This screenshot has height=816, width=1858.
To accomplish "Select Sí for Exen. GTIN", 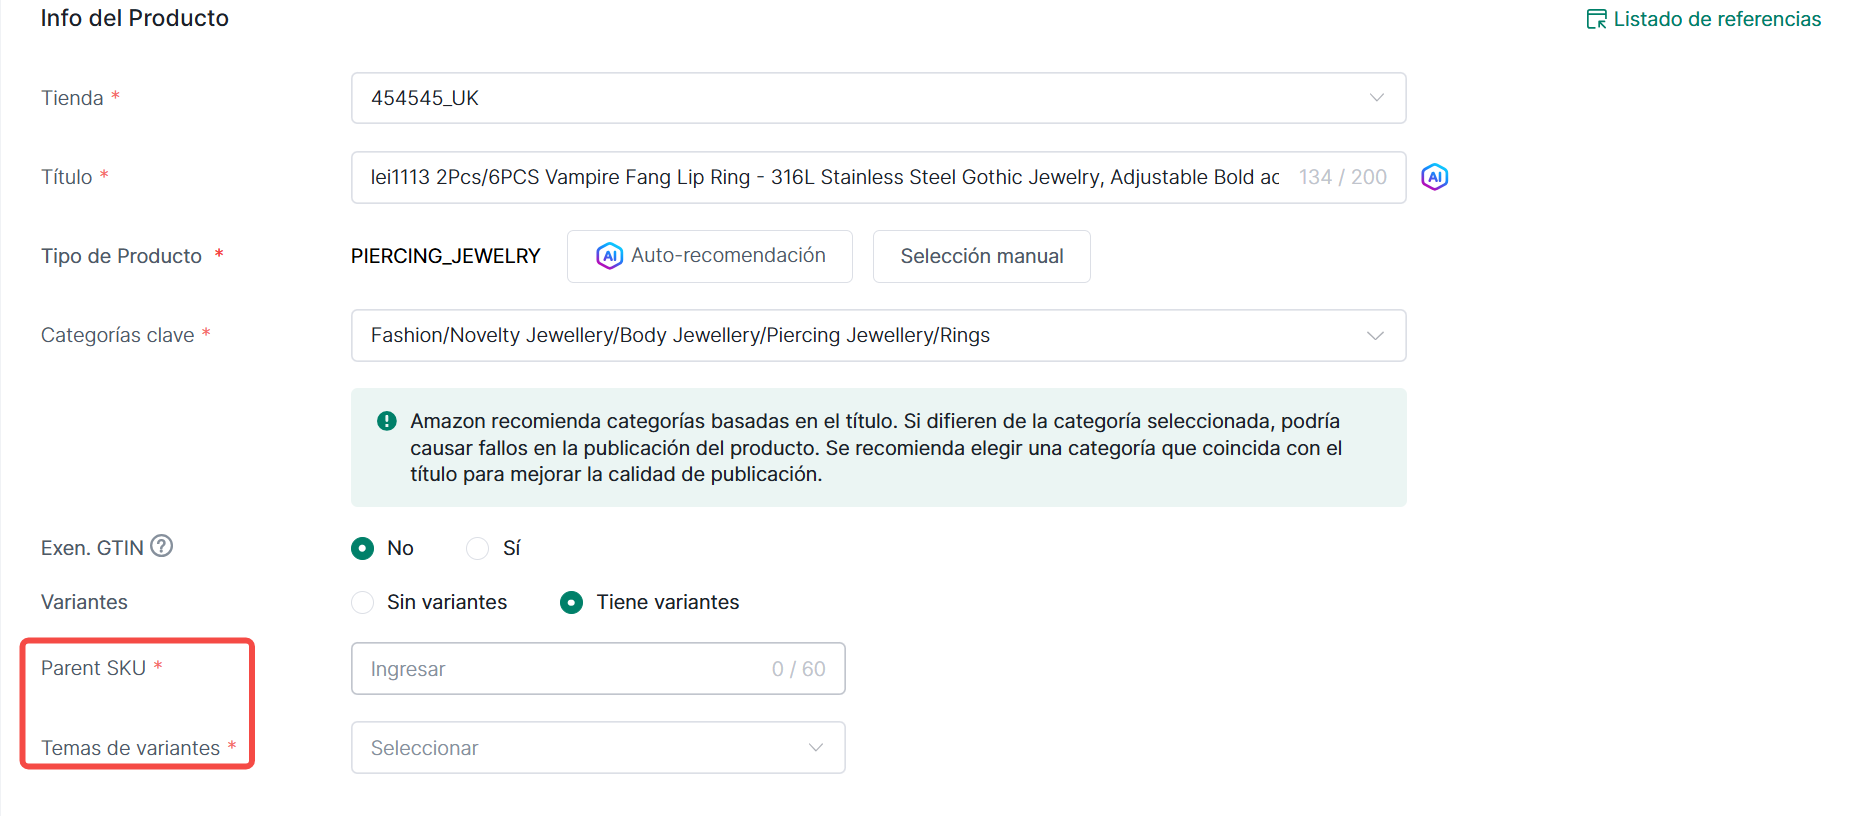I will pyautogui.click(x=478, y=548).
